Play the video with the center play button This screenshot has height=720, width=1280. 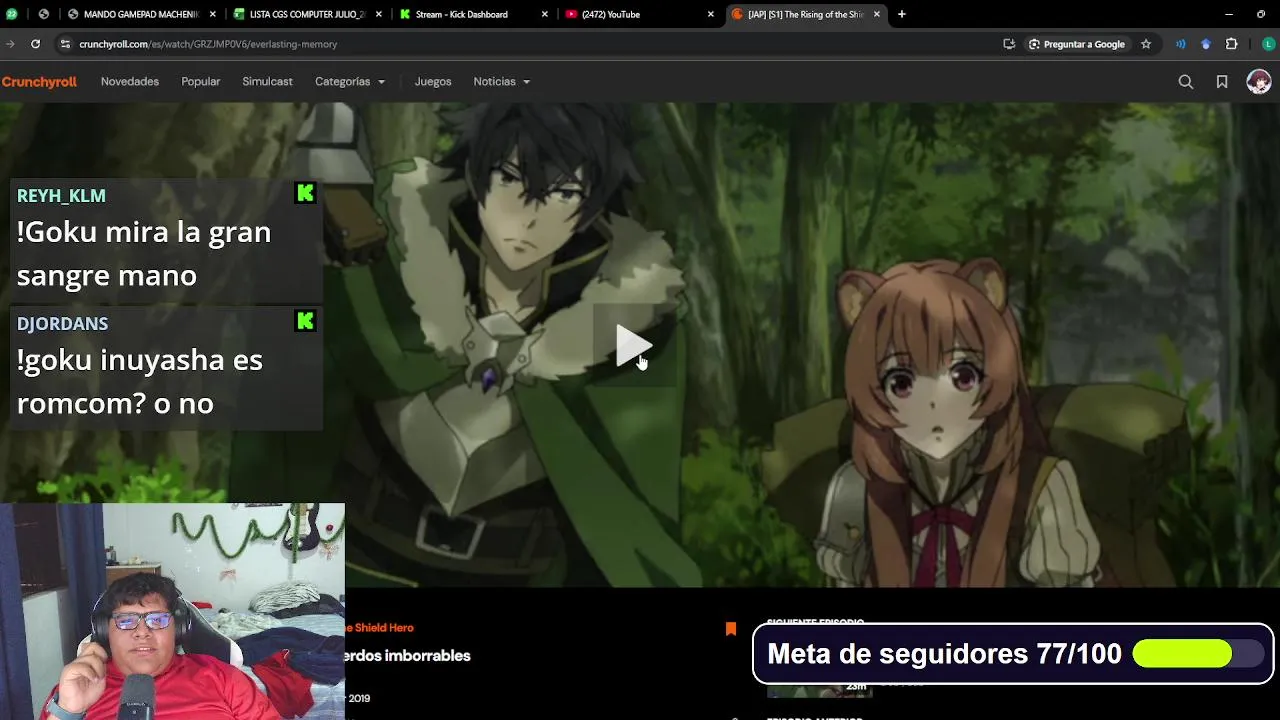pos(633,346)
